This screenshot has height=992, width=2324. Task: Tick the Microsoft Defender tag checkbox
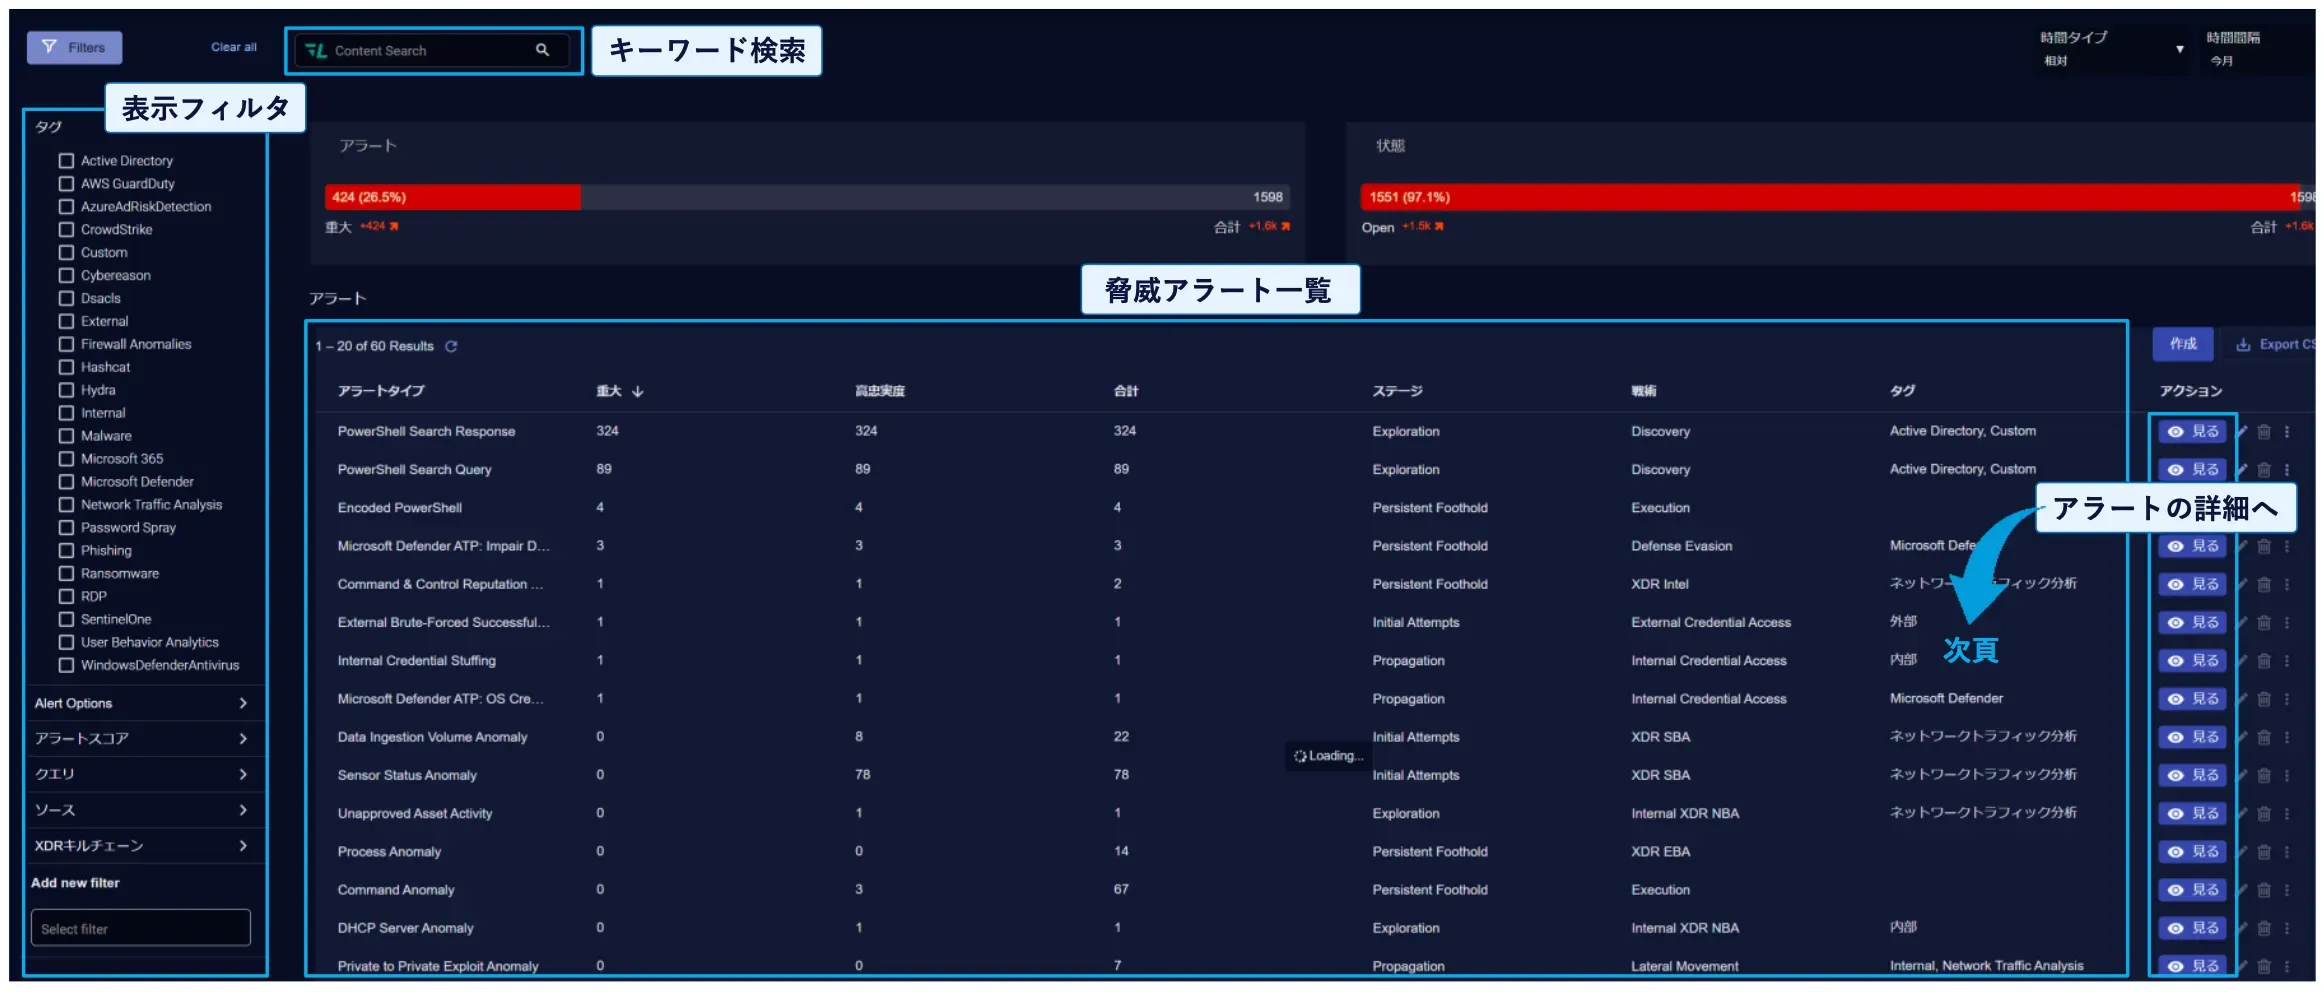point(67,482)
